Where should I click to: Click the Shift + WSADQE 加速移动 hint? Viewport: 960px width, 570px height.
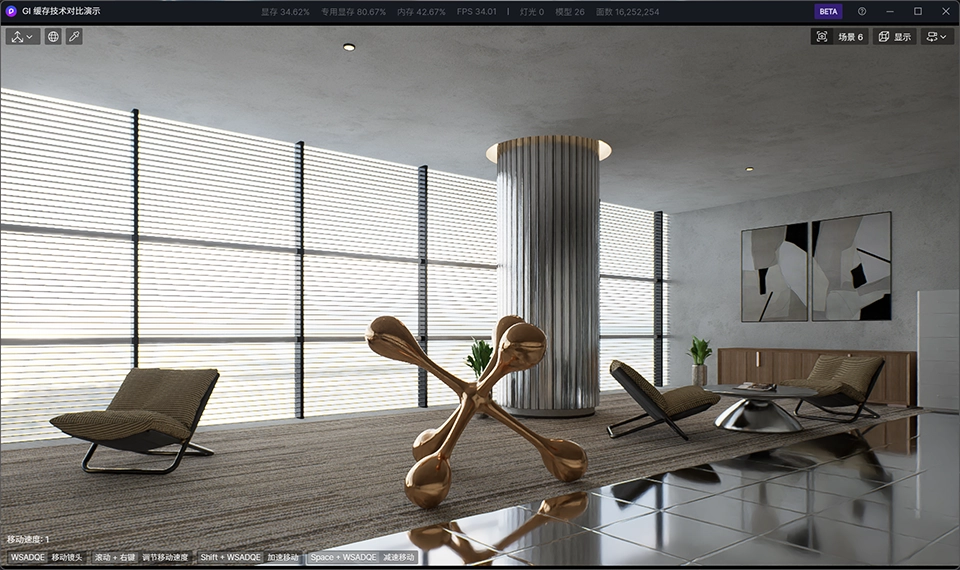pyautogui.click(x=249, y=557)
